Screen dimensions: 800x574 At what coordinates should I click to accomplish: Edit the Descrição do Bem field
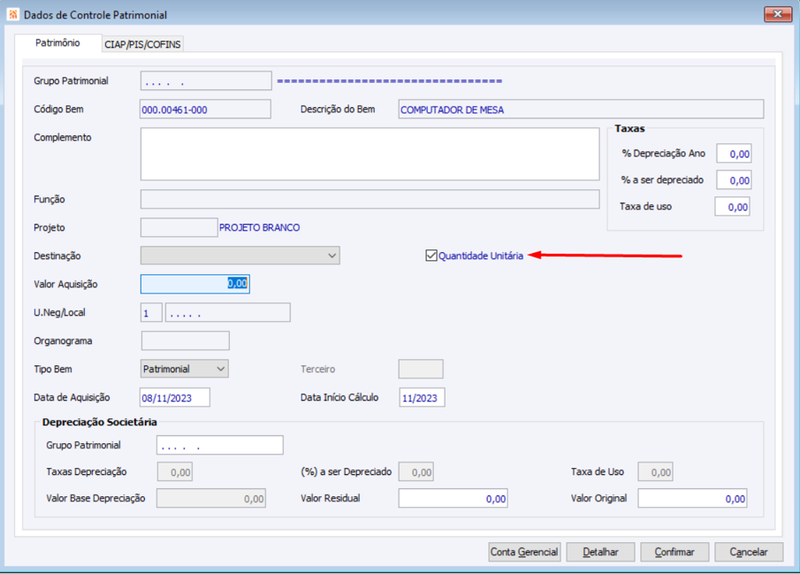pos(581,109)
